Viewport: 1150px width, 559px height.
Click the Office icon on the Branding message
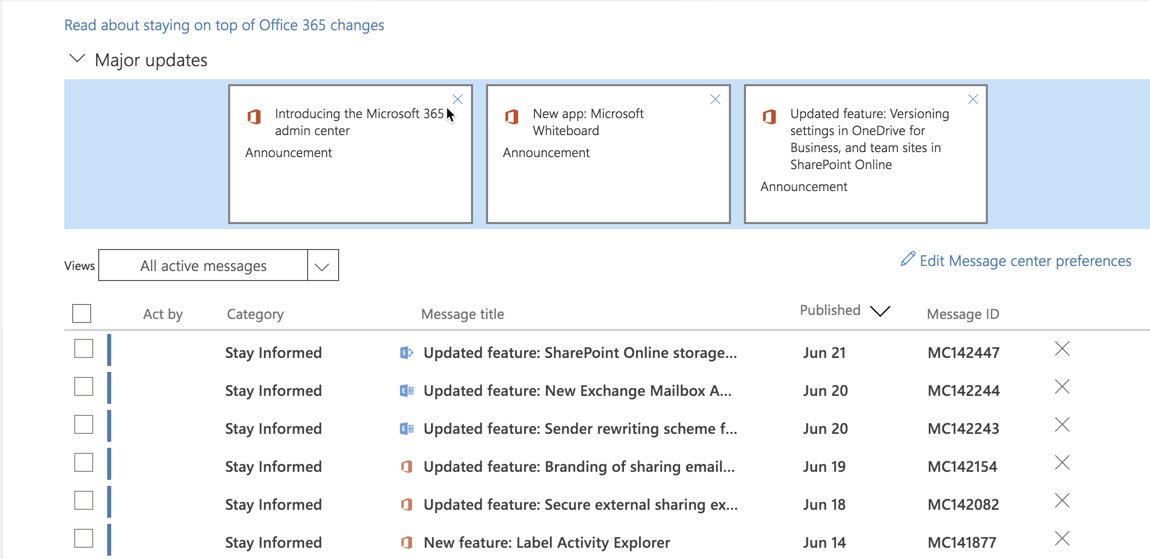[406, 467]
